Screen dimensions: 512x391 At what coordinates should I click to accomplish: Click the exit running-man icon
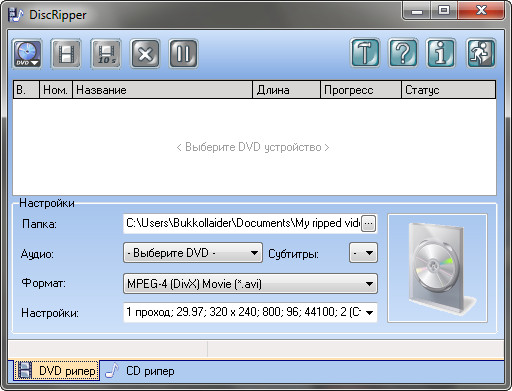point(481,53)
